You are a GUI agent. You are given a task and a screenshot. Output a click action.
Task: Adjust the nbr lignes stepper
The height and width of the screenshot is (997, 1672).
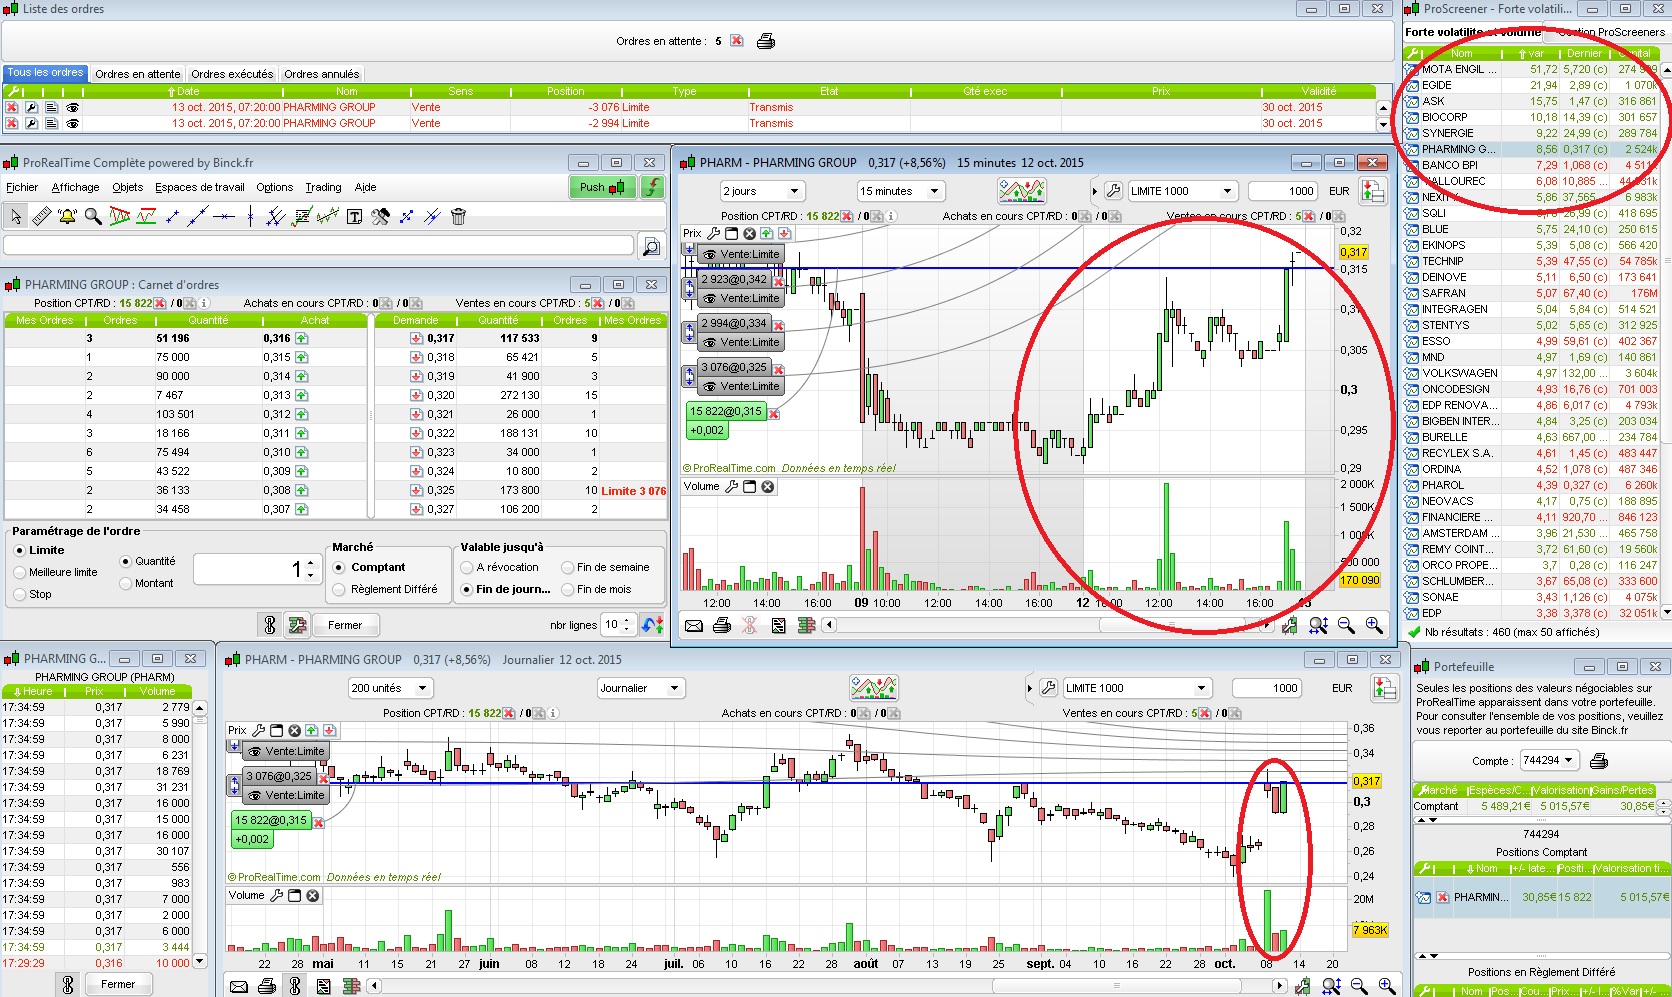coord(627,625)
